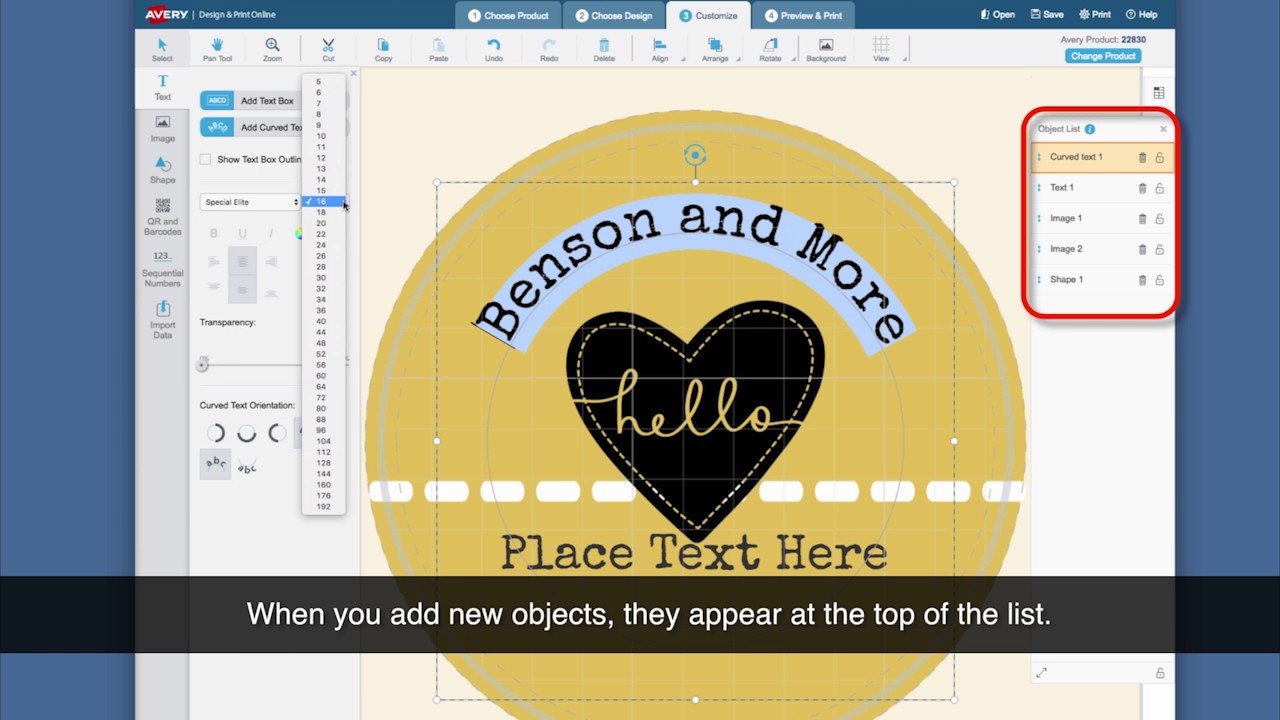The width and height of the screenshot is (1280, 720).
Task: Choose font size 10 from list
Action: 322,136
